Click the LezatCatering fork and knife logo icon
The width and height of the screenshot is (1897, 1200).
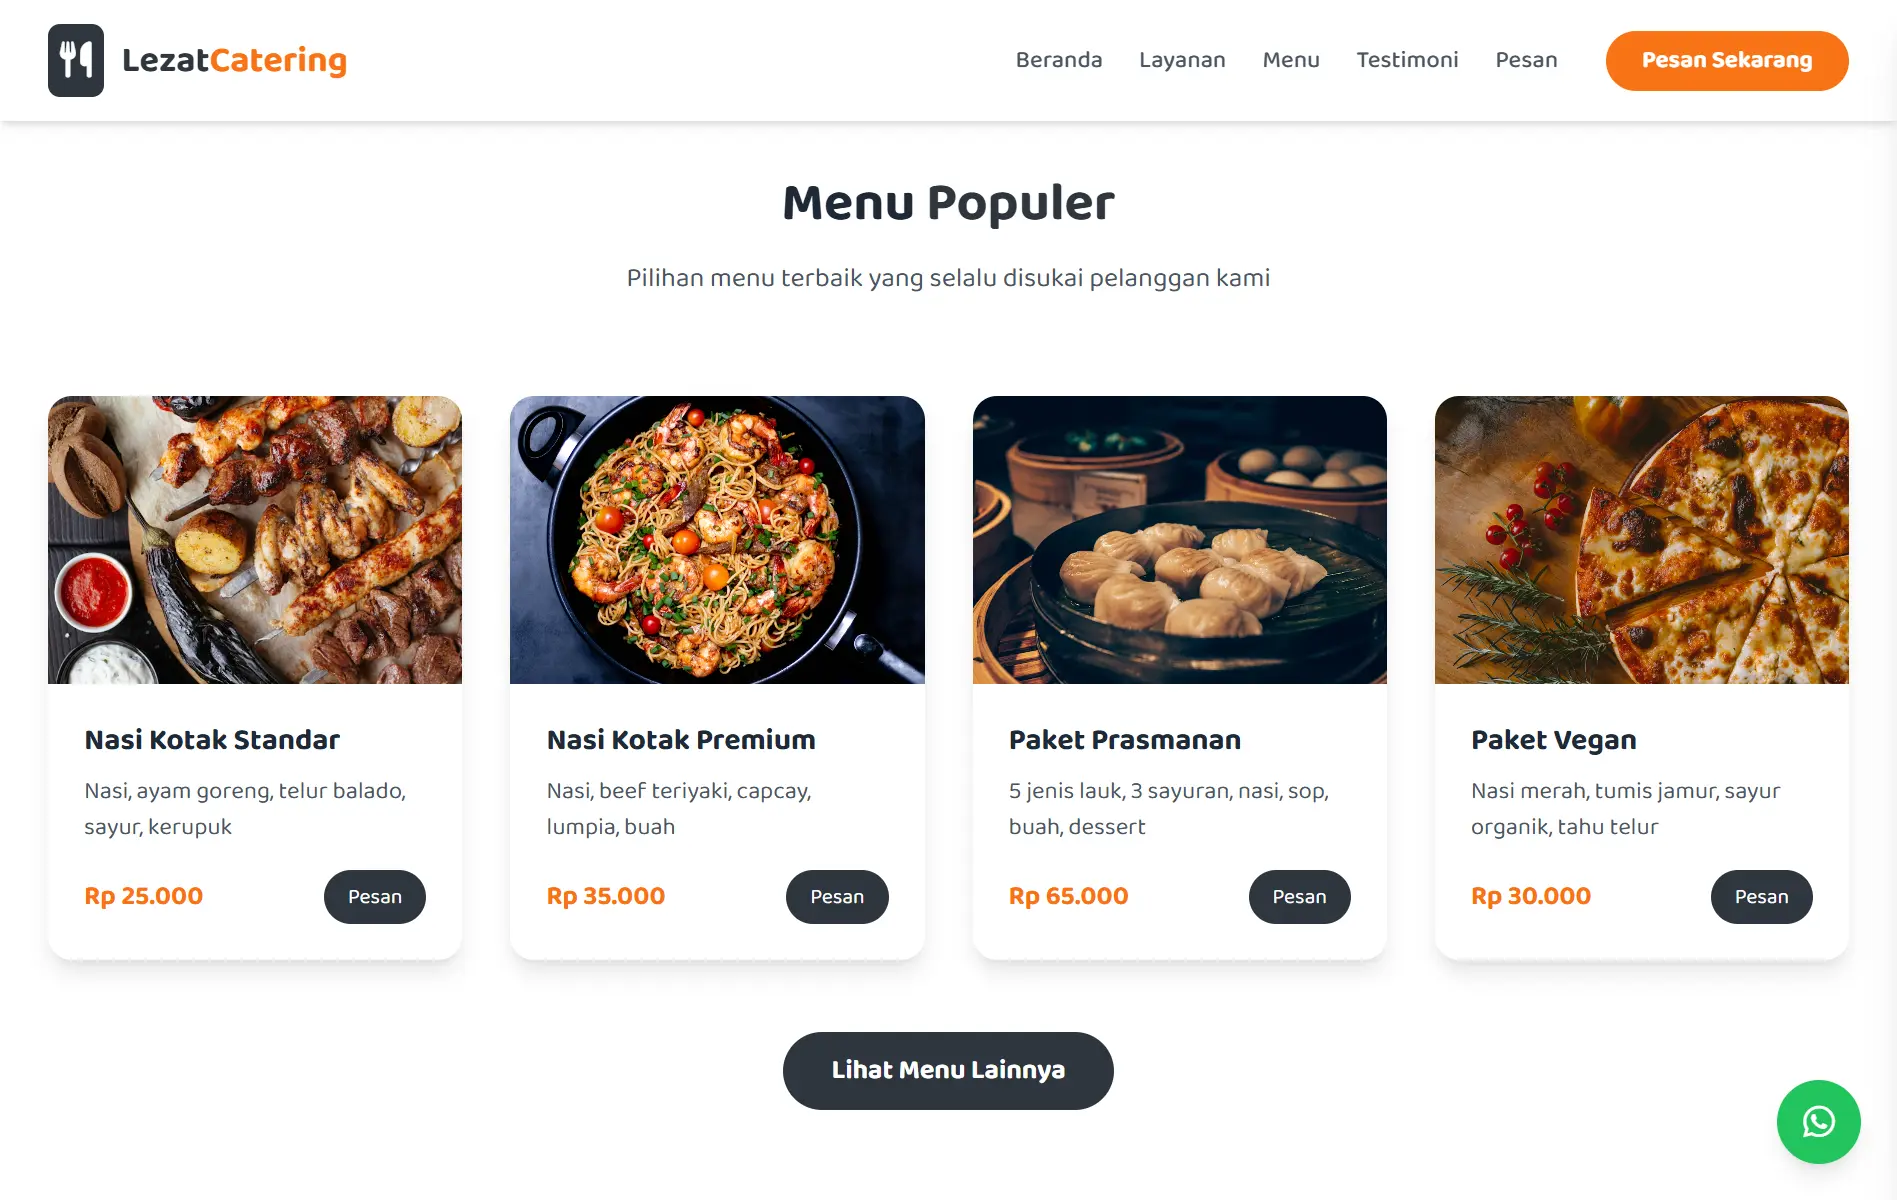(x=76, y=60)
